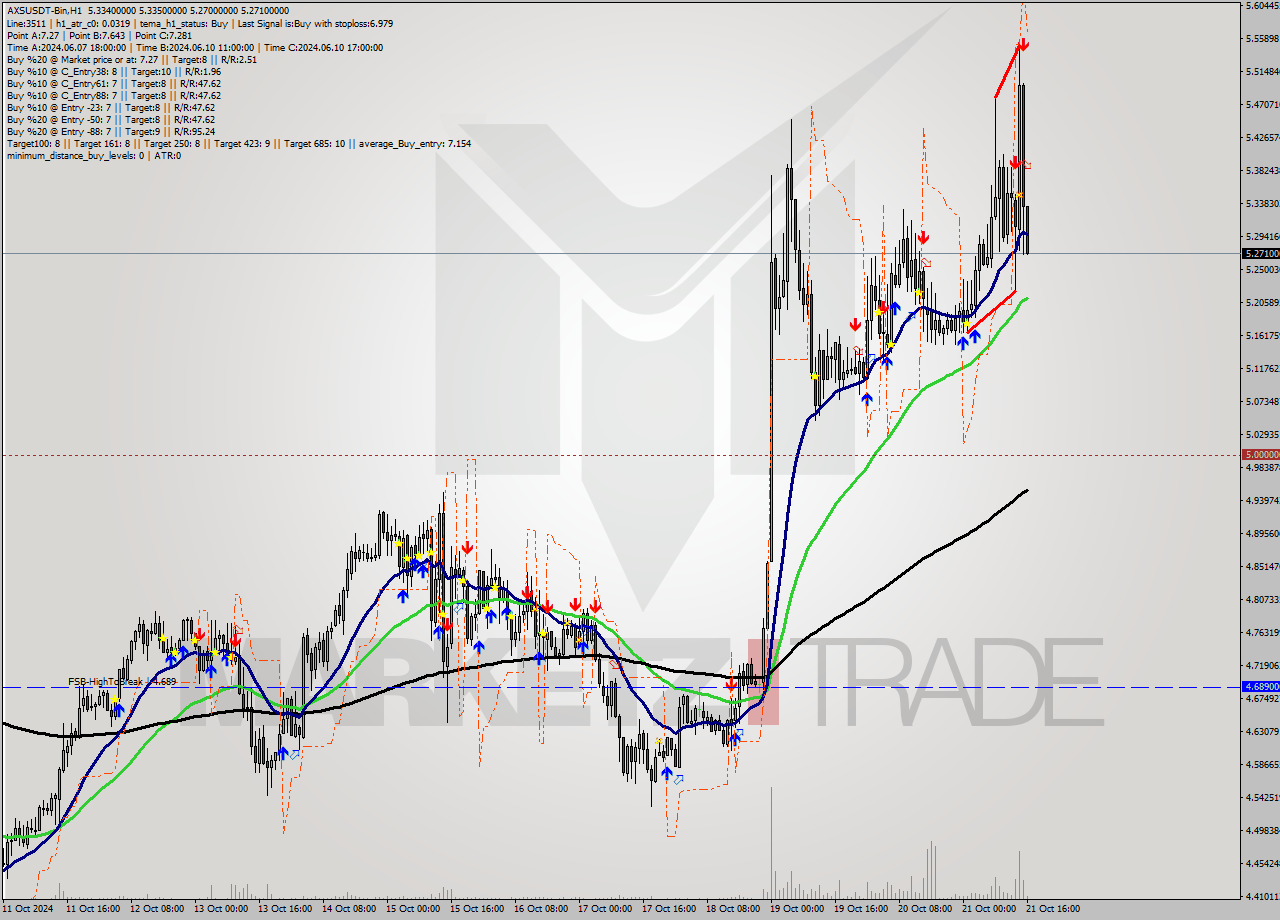Click the 4.41011 price axis label

click(1261, 896)
